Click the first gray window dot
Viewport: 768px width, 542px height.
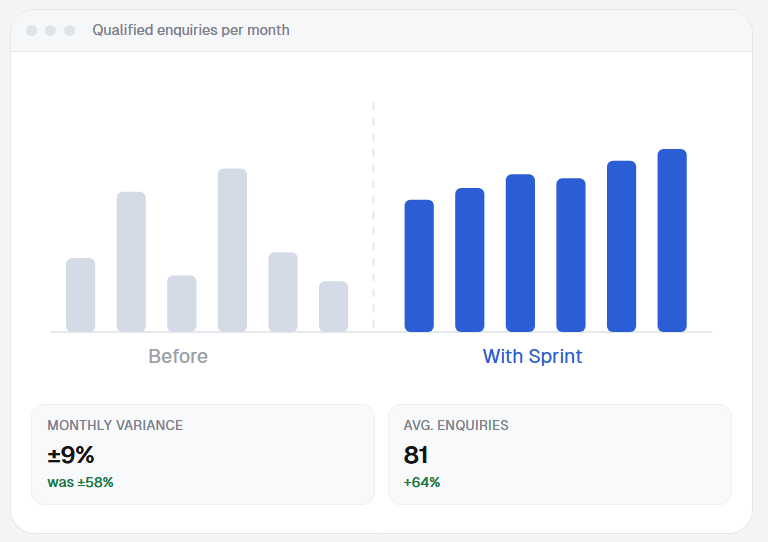(x=31, y=30)
